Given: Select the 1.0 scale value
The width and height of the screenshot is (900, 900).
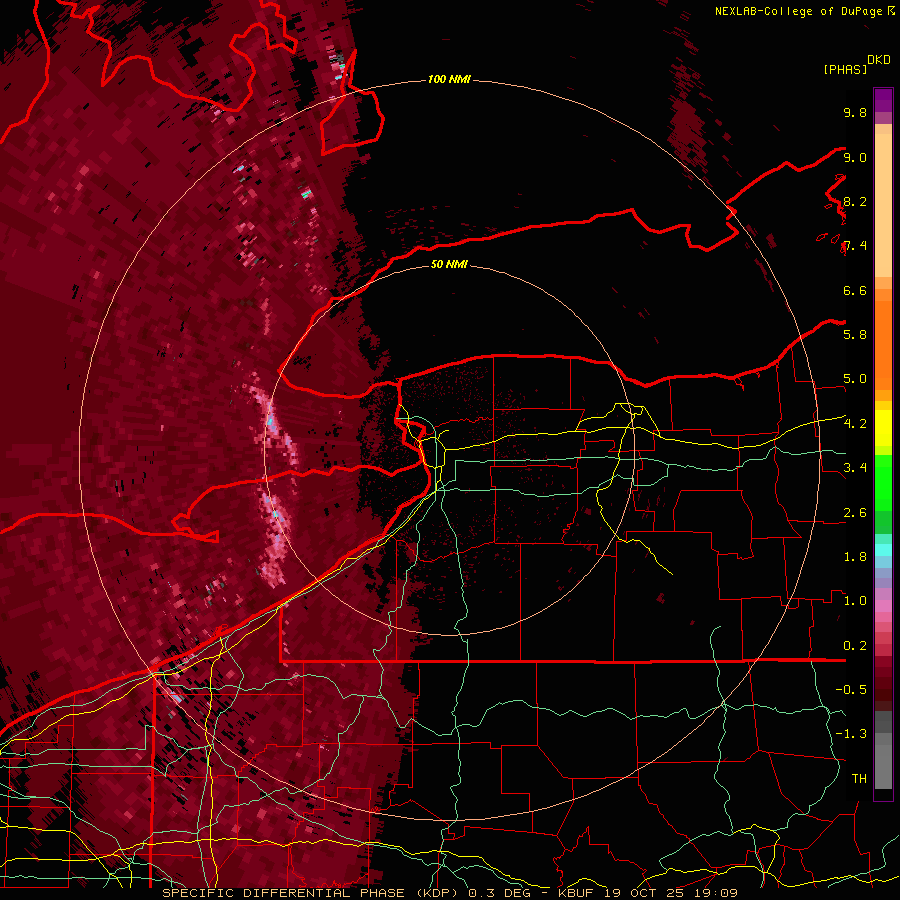Looking at the screenshot, I should pos(855,601).
